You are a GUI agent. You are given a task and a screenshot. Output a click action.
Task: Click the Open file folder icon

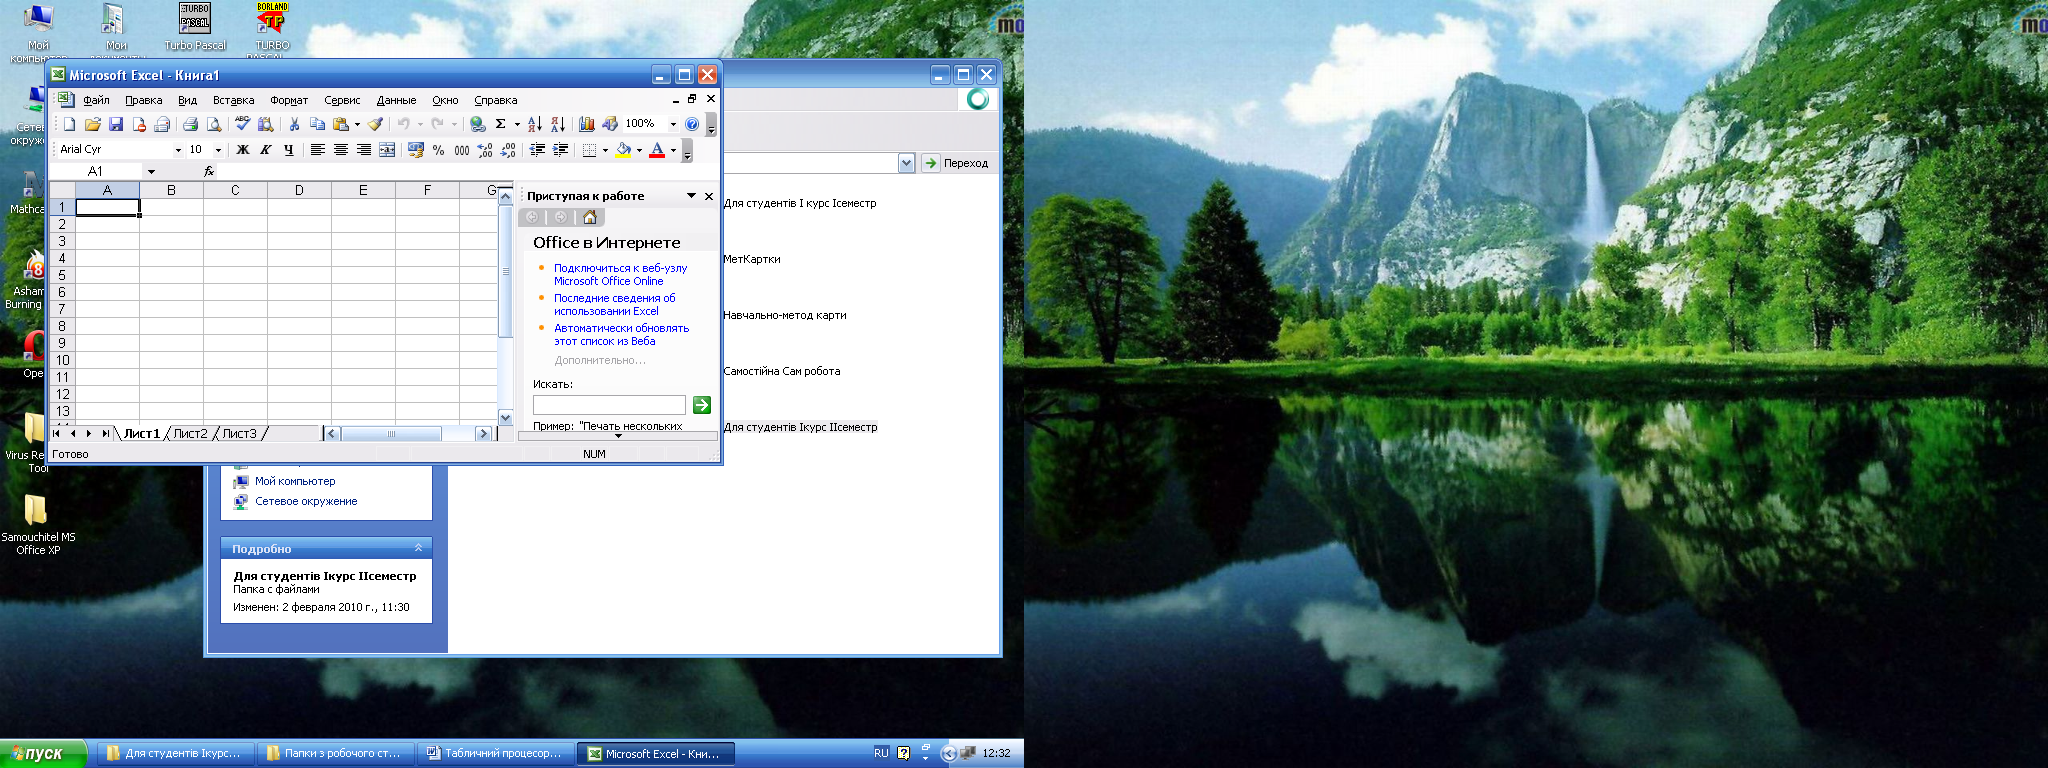coord(92,124)
